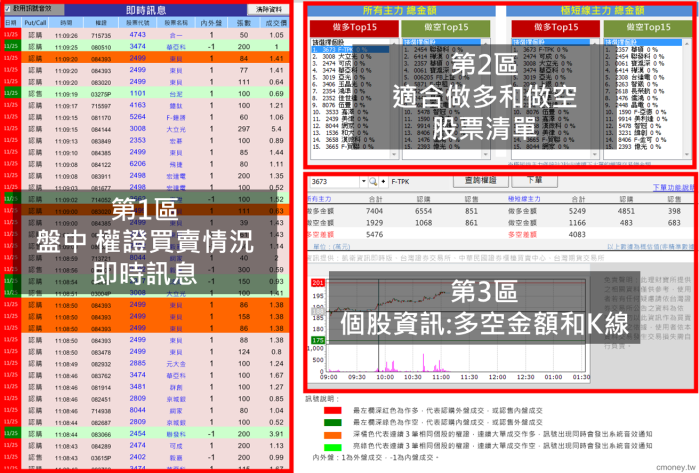Click the 5476 多空差額 value

(374, 234)
